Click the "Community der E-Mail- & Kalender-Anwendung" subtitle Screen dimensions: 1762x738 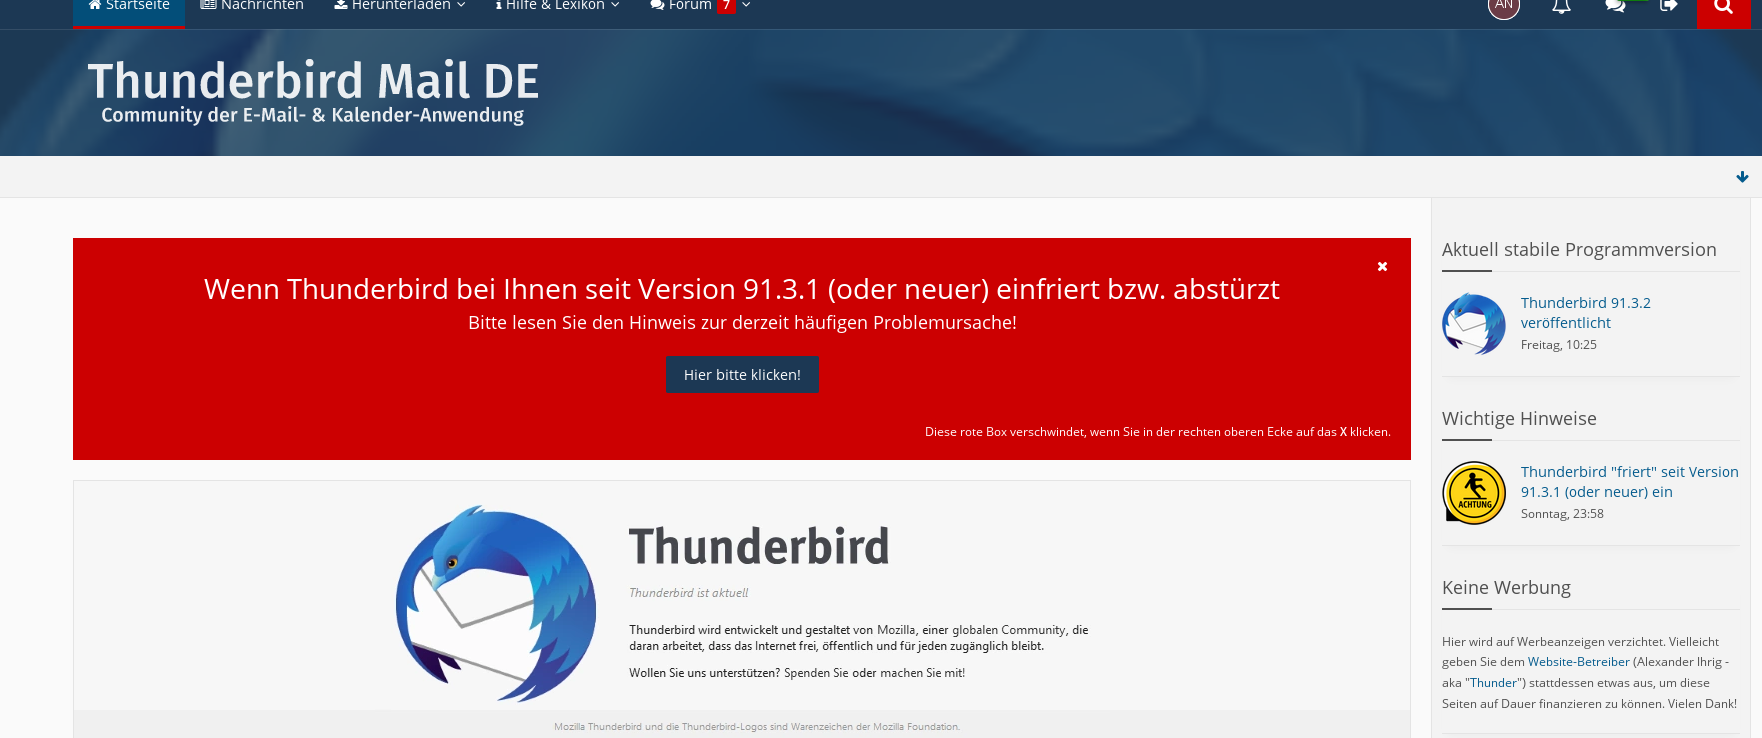tap(312, 115)
